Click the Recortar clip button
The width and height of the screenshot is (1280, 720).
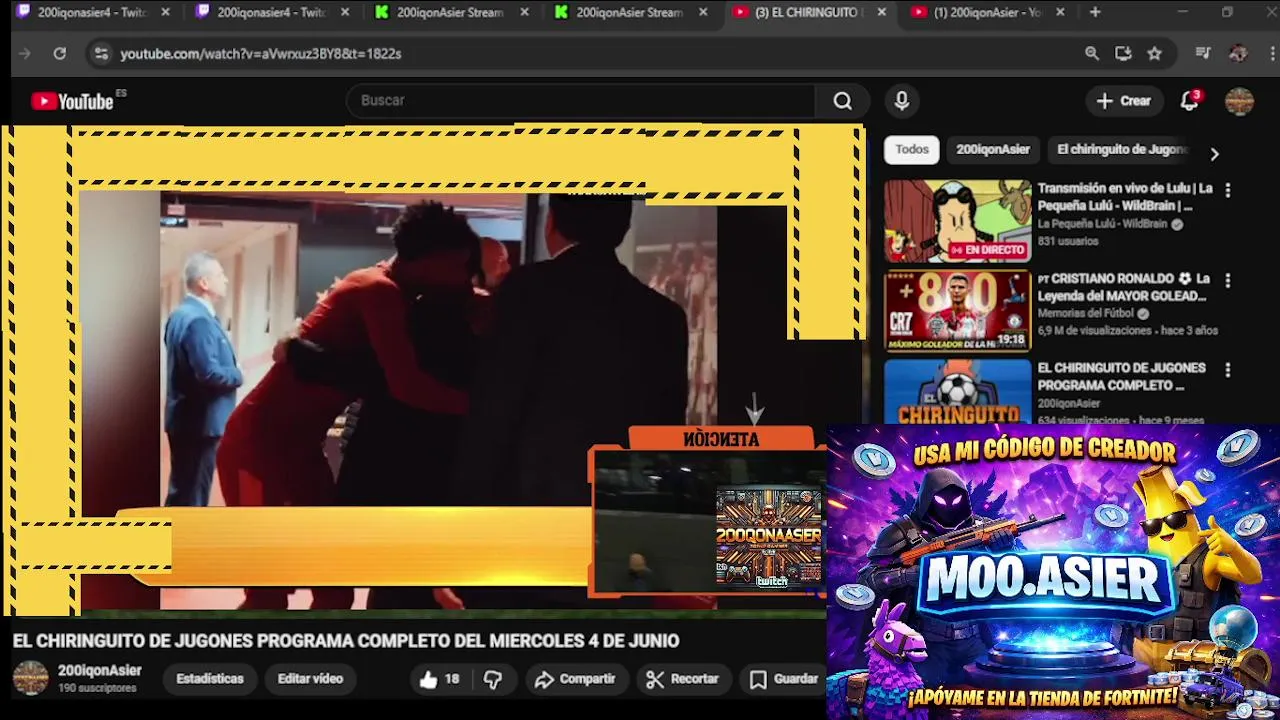pyautogui.click(x=683, y=679)
